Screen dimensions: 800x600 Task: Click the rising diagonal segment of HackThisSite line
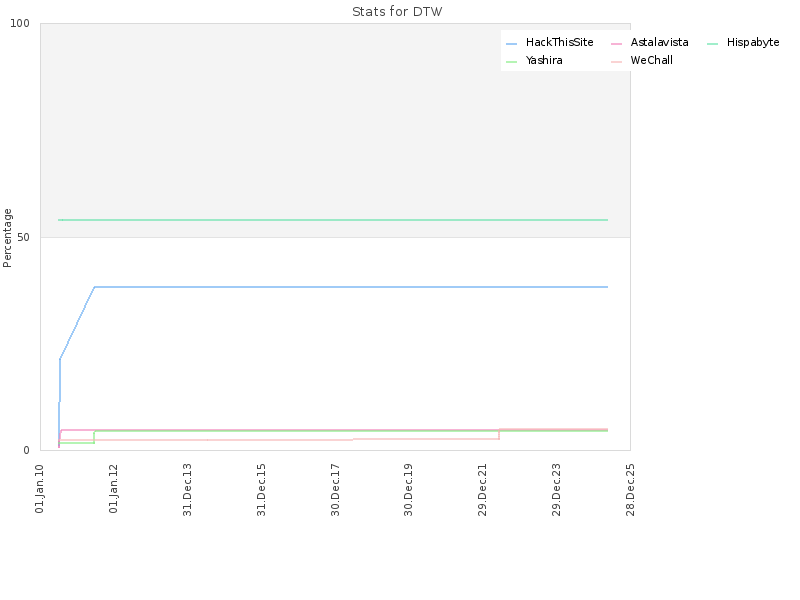pyautogui.click(x=77, y=323)
